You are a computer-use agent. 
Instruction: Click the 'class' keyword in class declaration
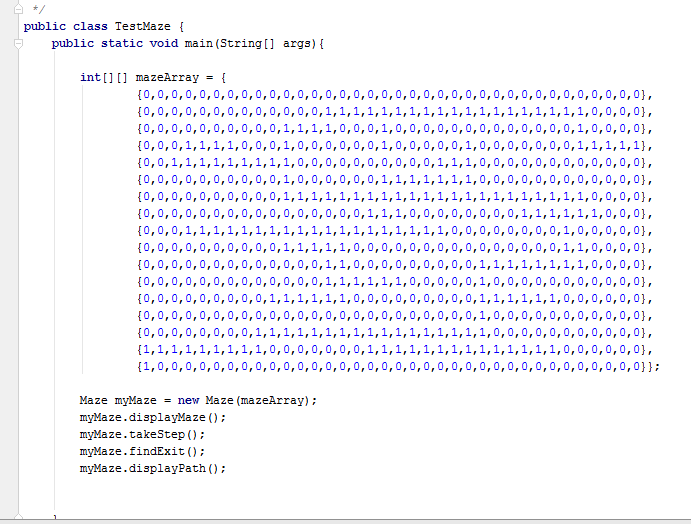(92, 26)
